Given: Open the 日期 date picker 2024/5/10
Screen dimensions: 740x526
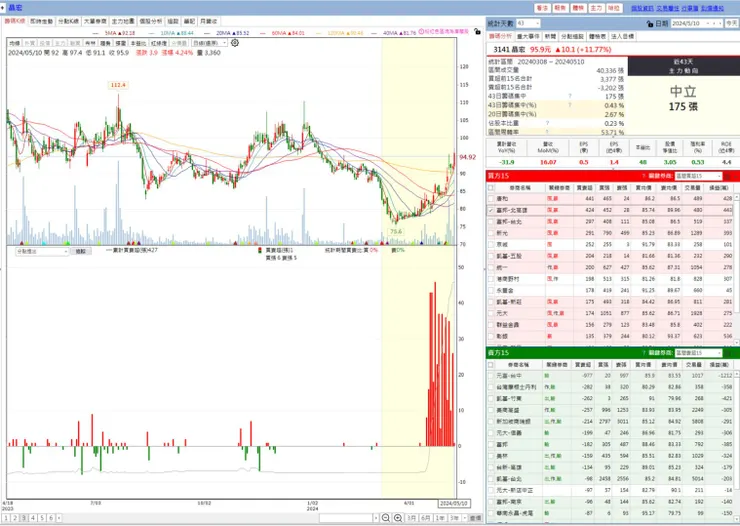Looking at the screenshot, I should (x=697, y=23).
